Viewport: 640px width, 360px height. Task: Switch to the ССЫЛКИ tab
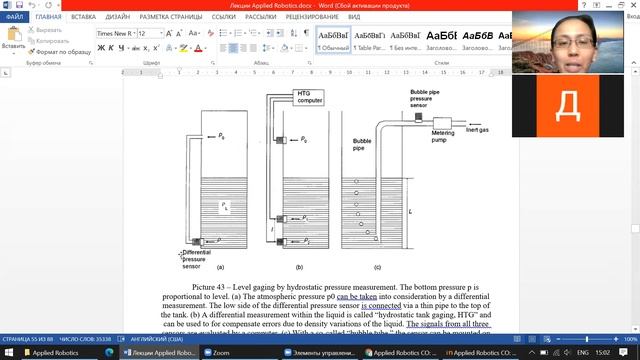point(224,17)
